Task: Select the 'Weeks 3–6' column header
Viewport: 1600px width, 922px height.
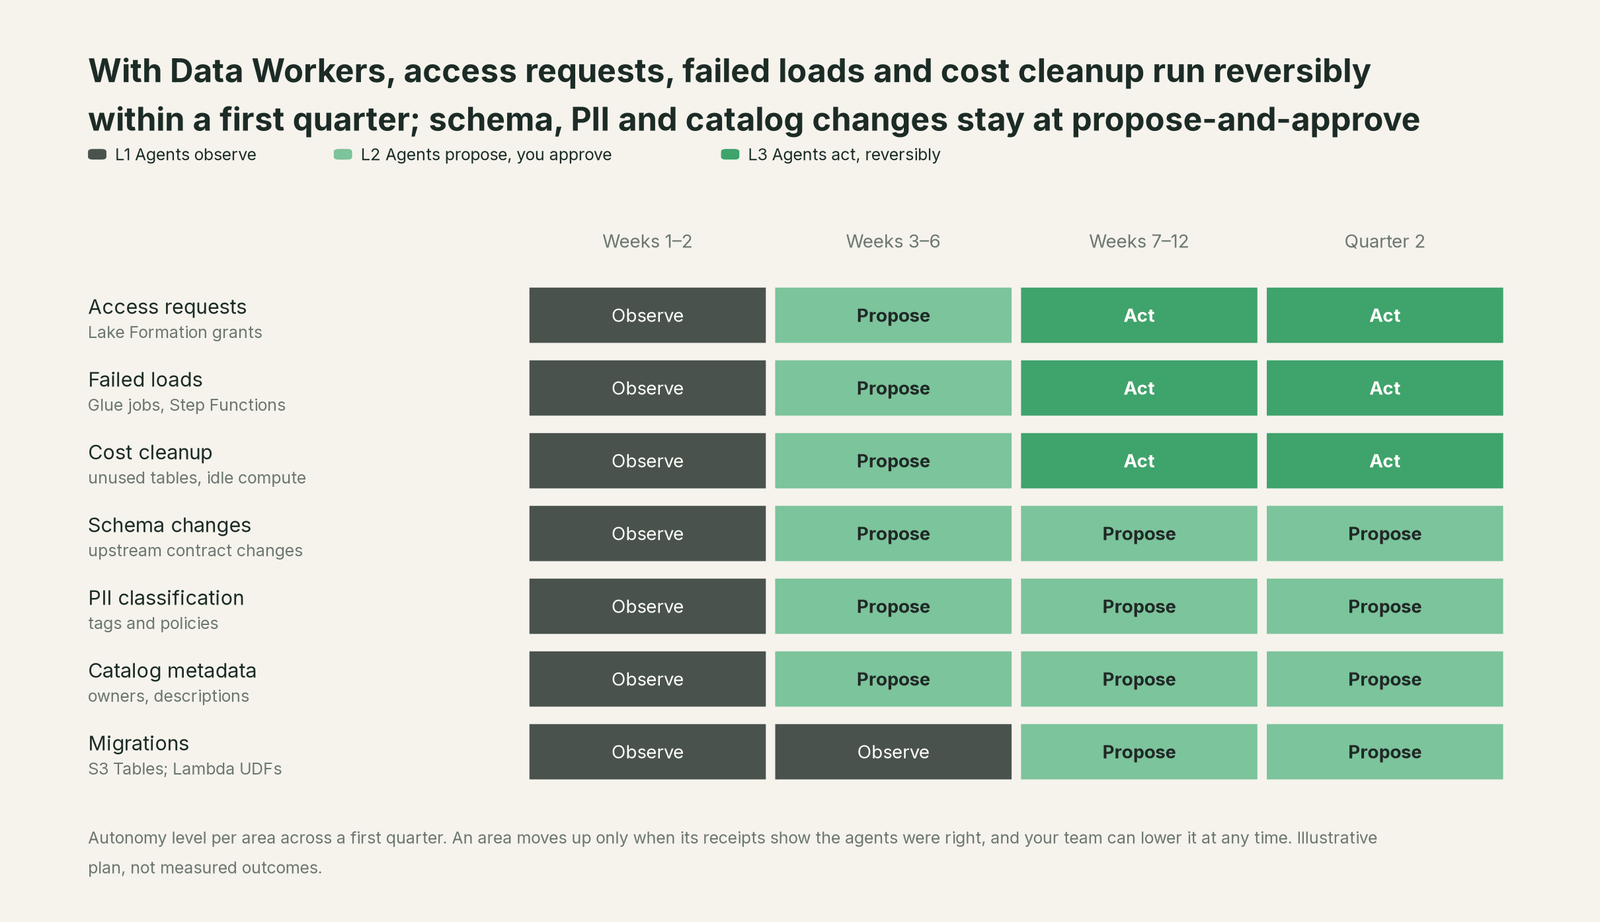Action: pyautogui.click(x=893, y=241)
